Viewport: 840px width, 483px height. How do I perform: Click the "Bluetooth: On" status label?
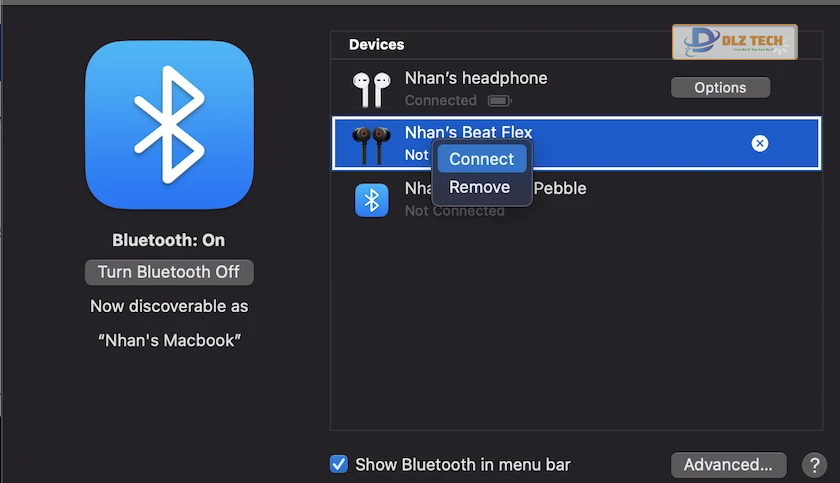tap(169, 240)
